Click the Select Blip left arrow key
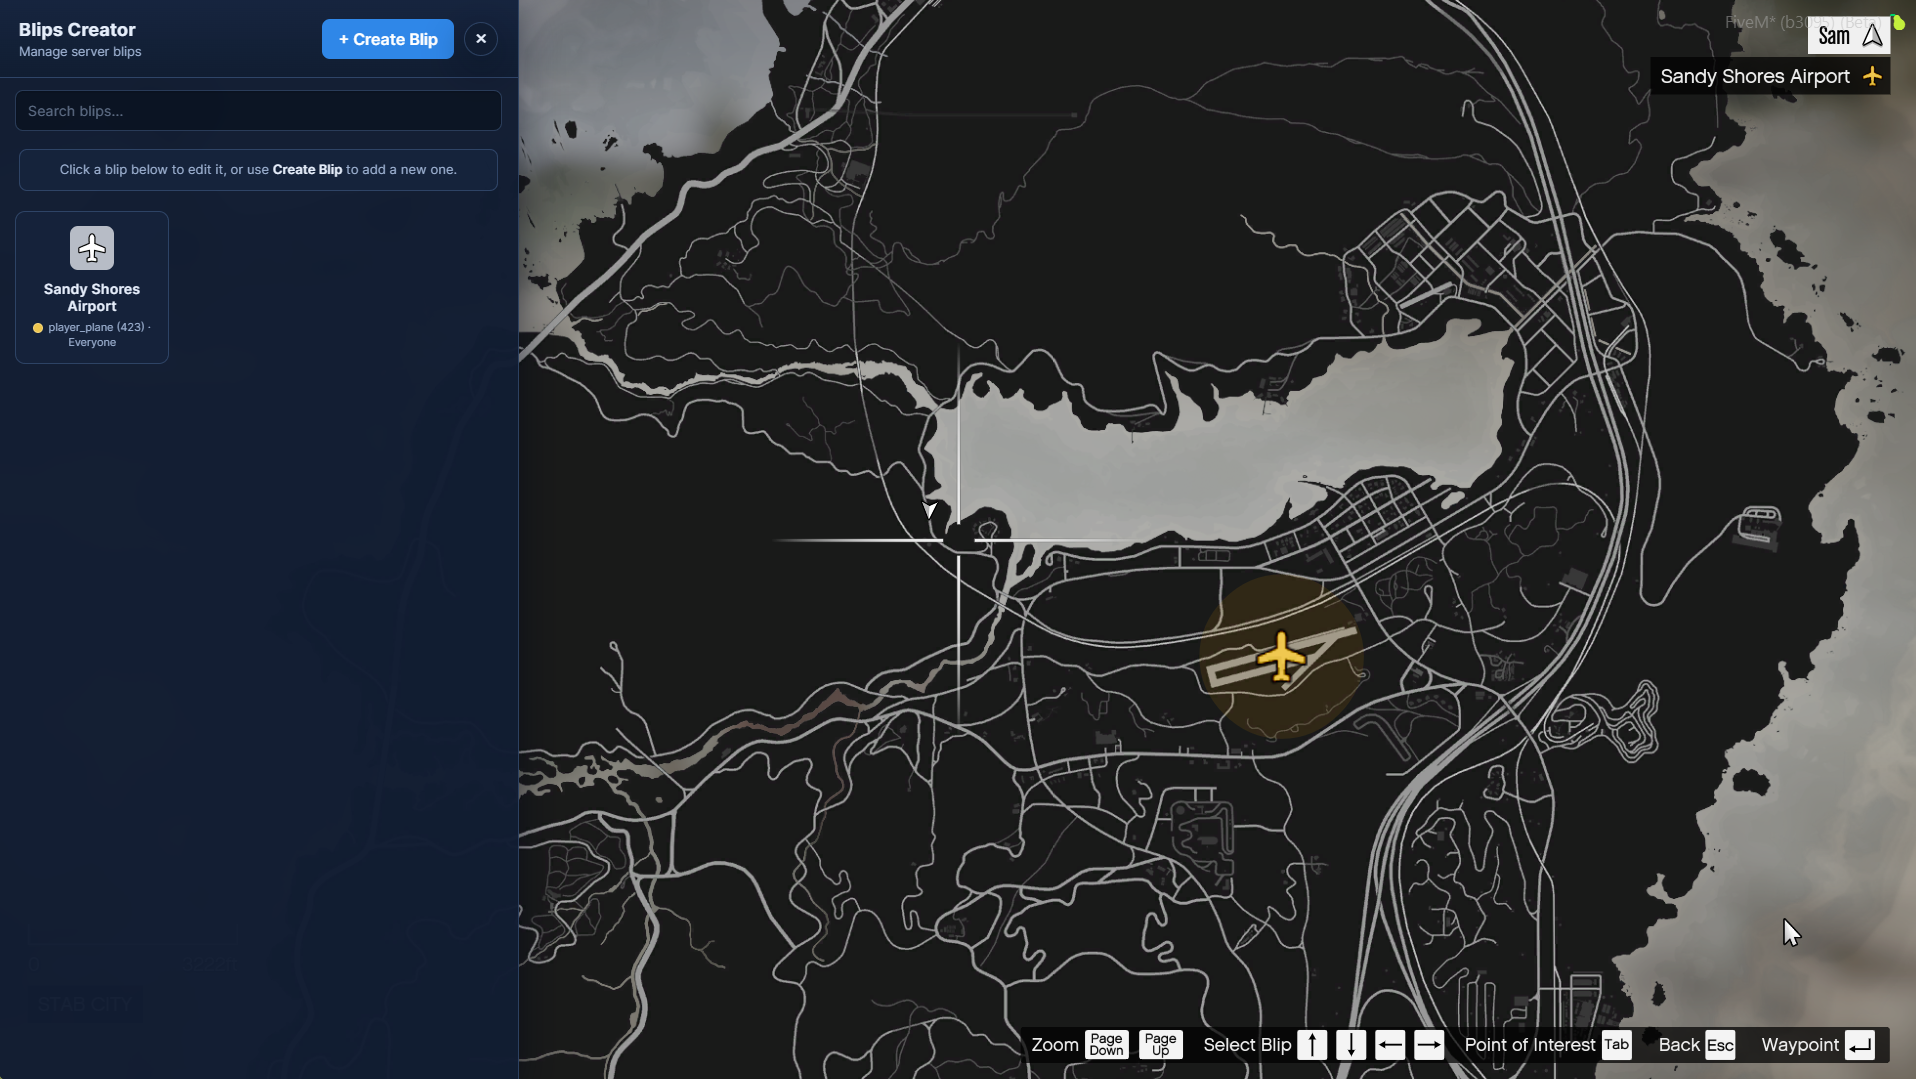Image resolution: width=1916 pixels, height=1079 pixels. (1390, 1045)
